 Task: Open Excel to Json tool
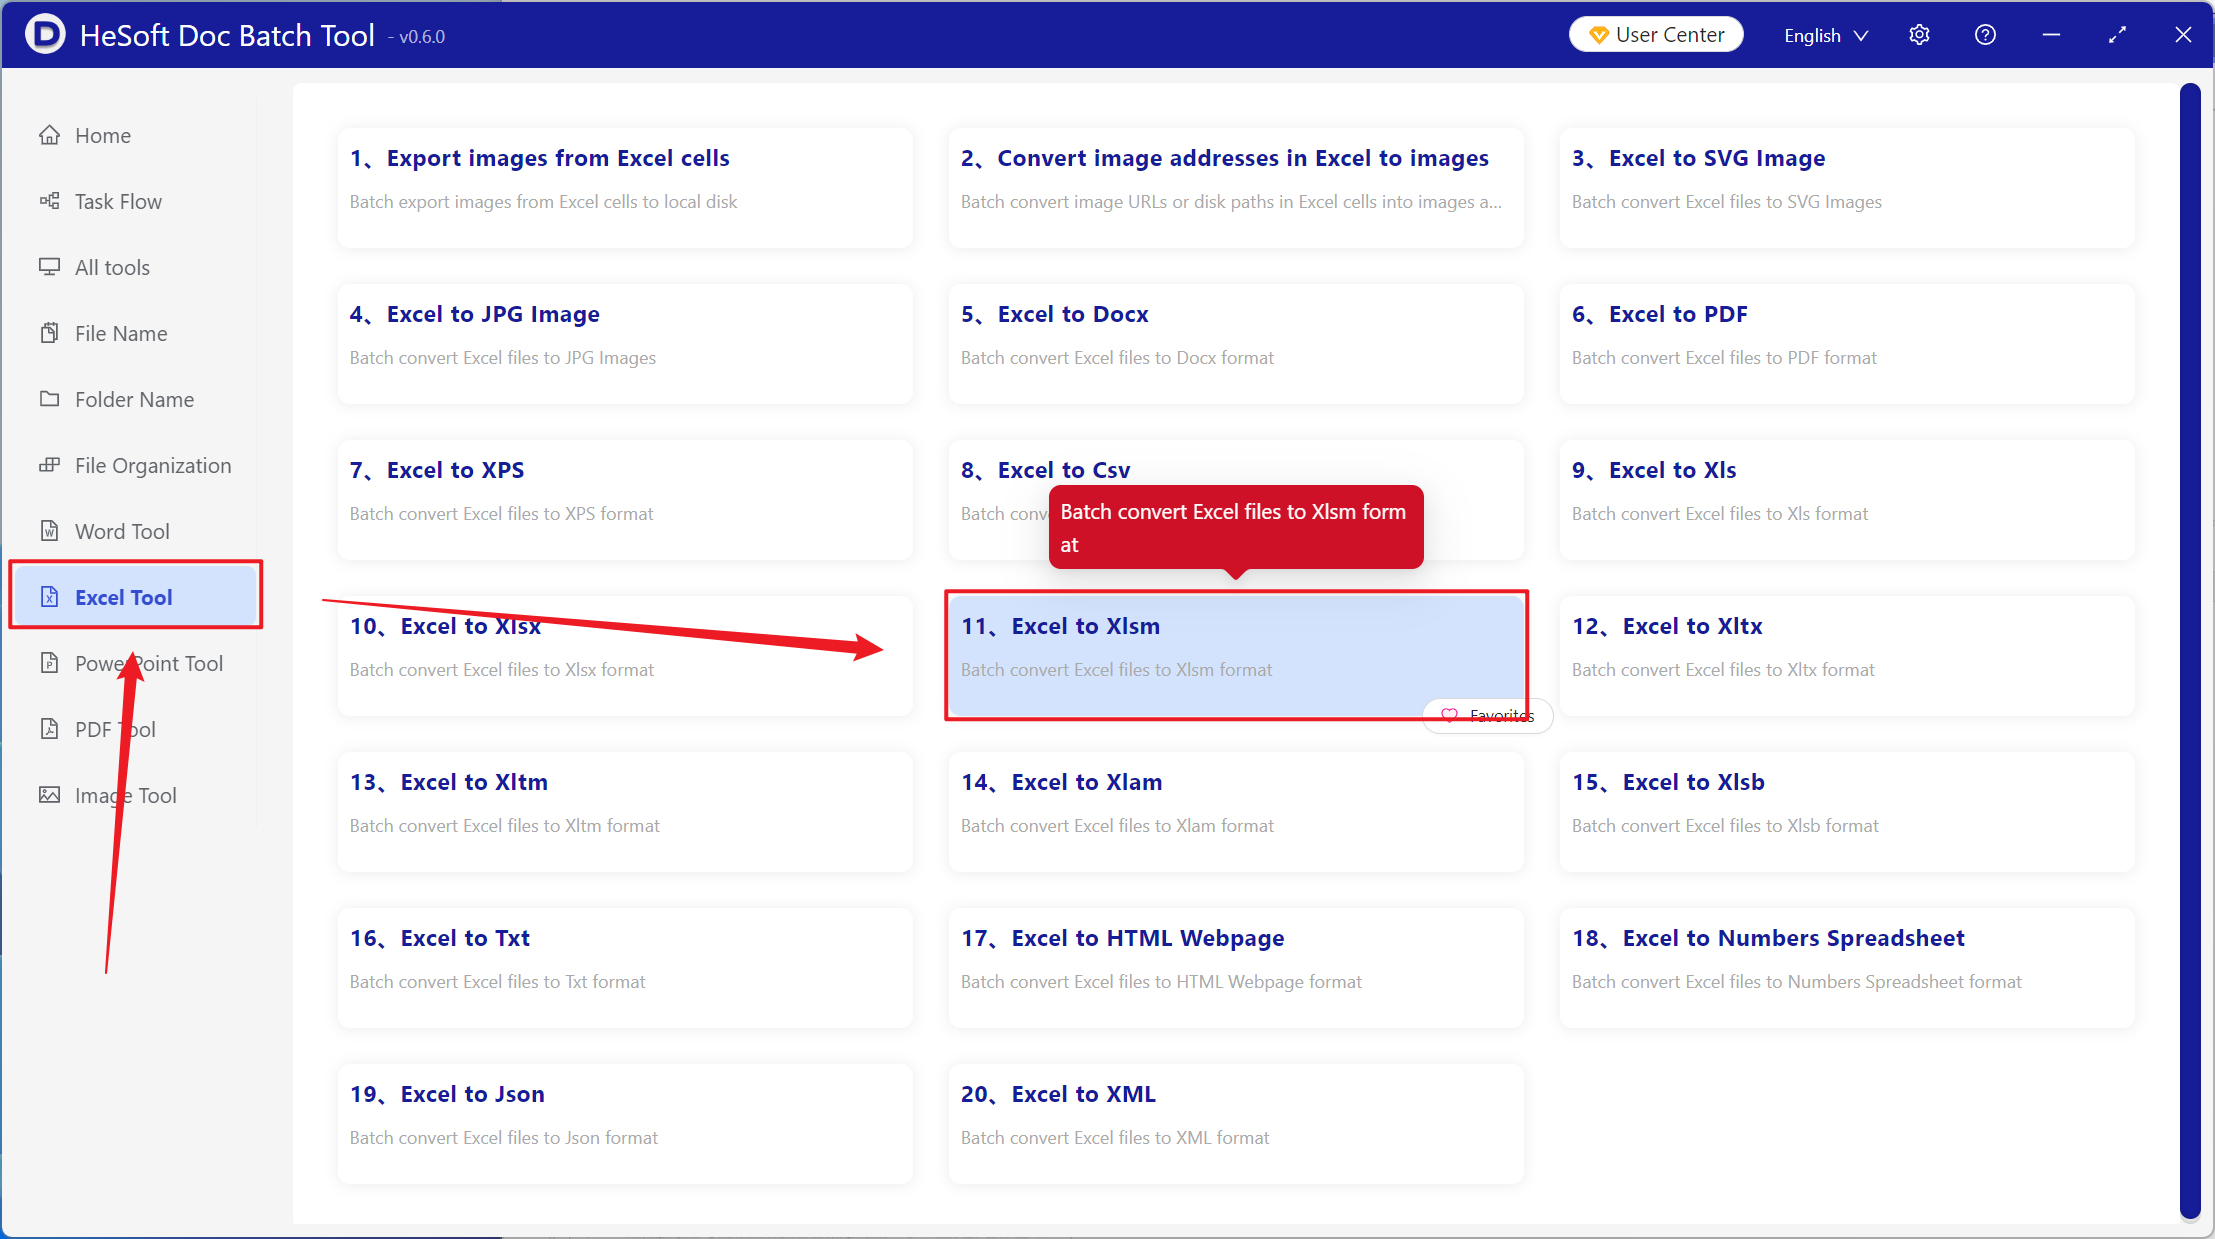pyautogui.click(x=625, y=1124)
